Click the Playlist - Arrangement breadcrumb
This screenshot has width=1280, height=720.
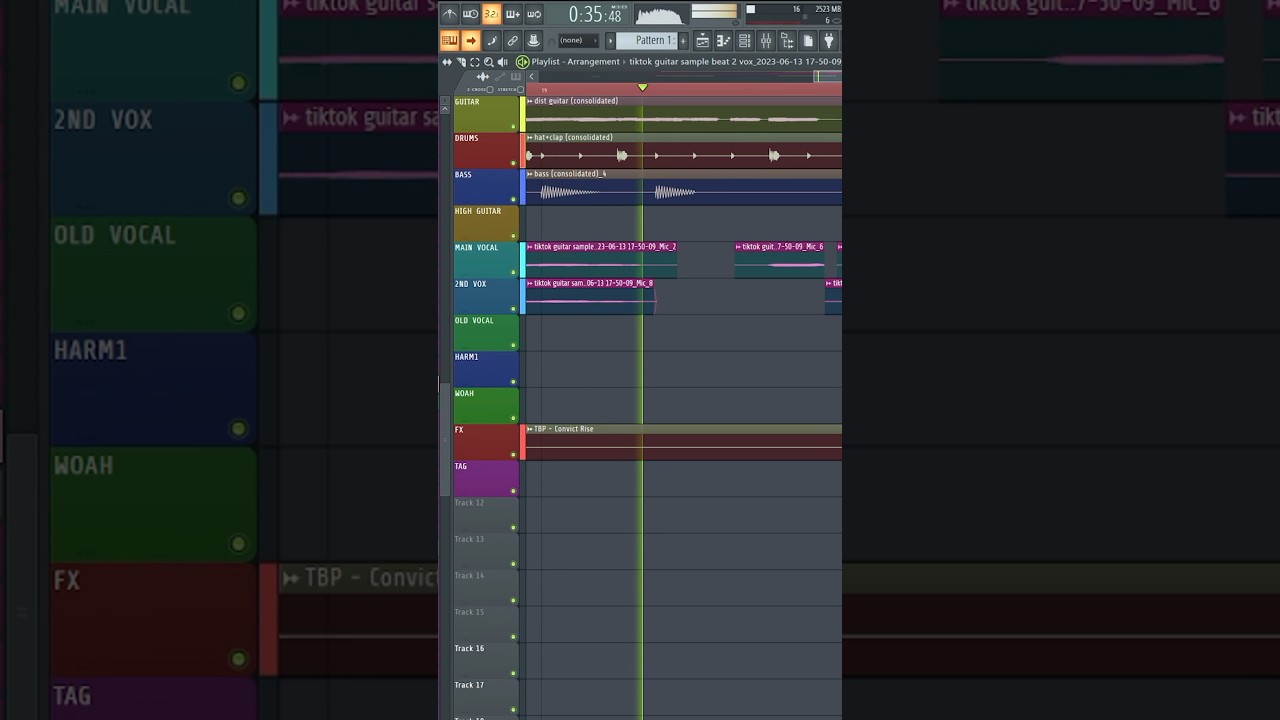(x=576, y=62)
